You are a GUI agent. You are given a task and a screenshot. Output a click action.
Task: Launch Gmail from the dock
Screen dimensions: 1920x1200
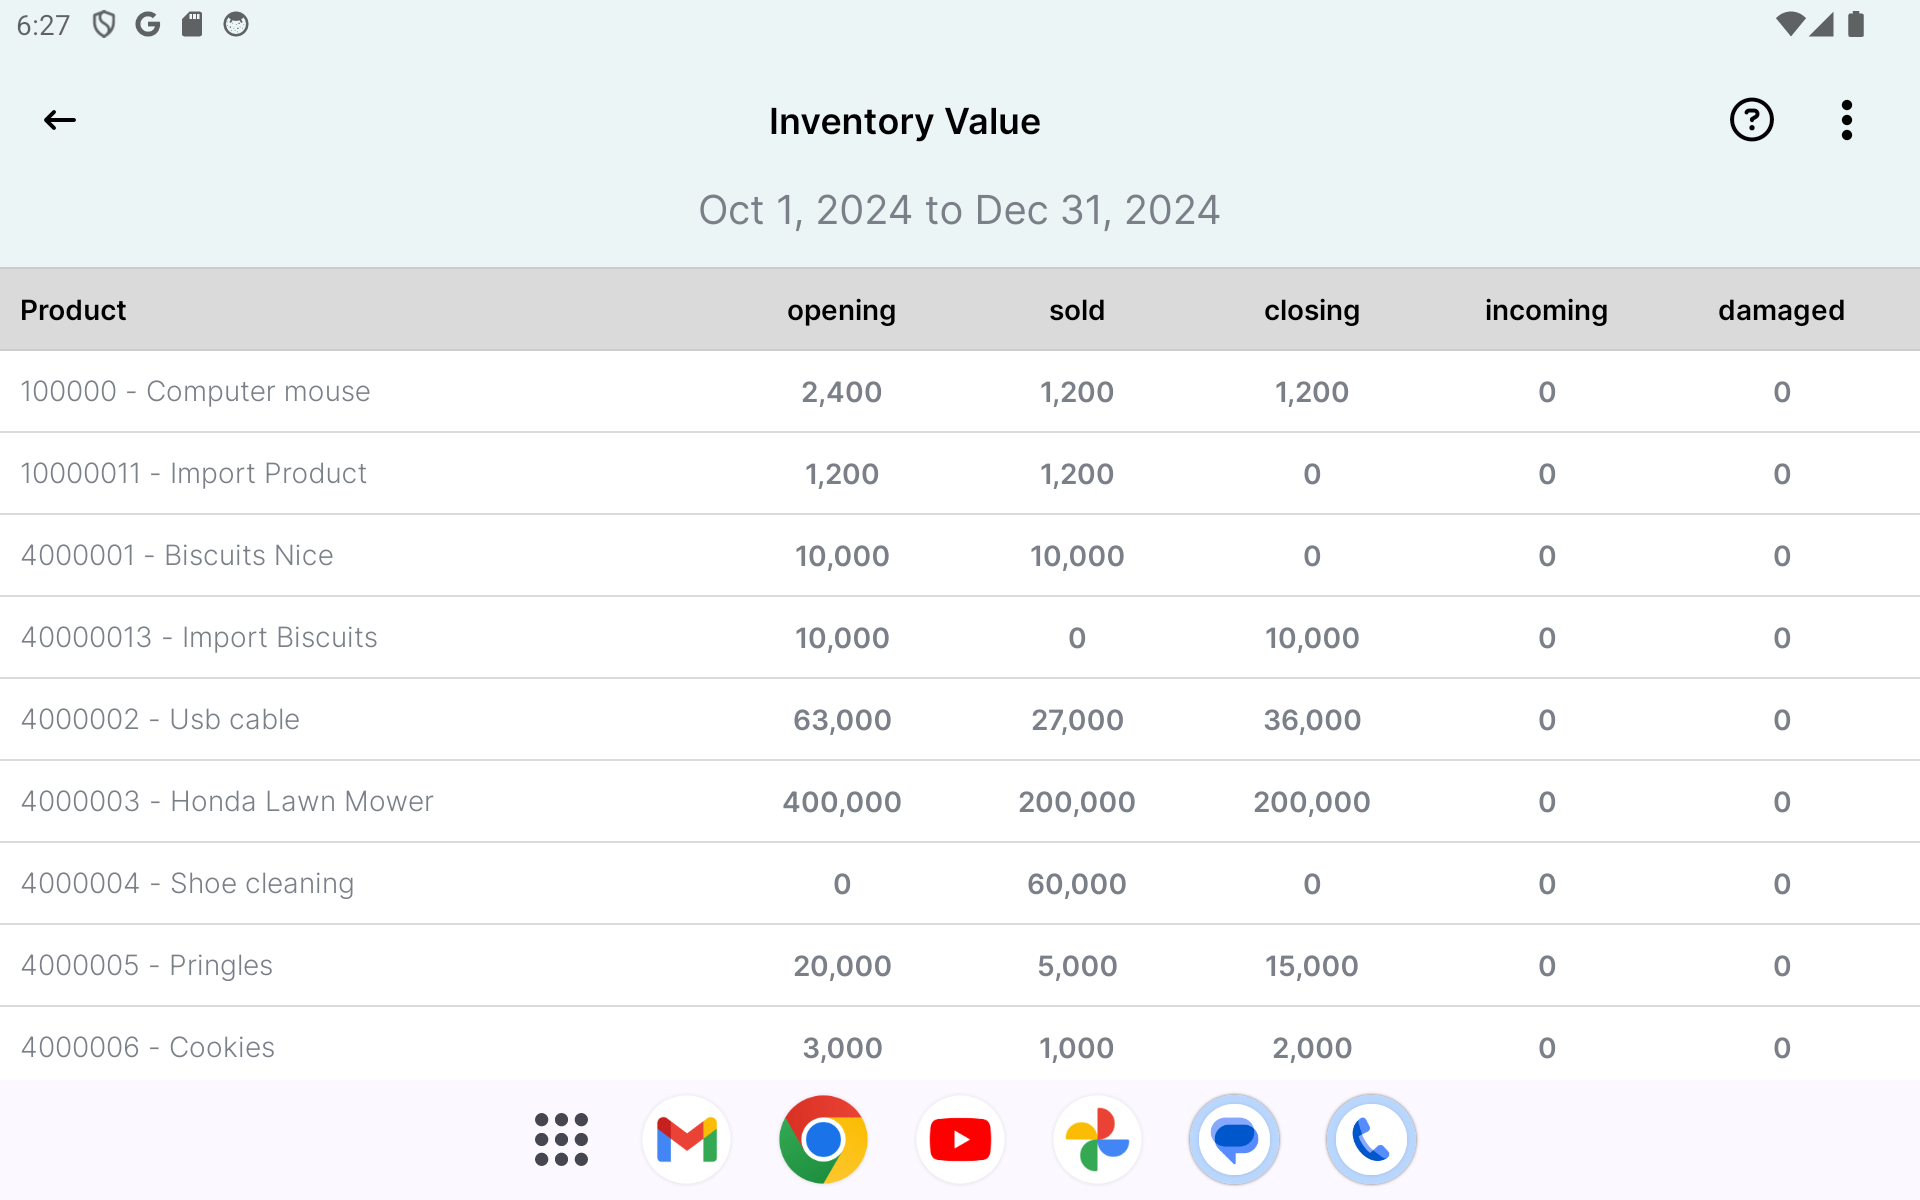tap(687, 1139)
